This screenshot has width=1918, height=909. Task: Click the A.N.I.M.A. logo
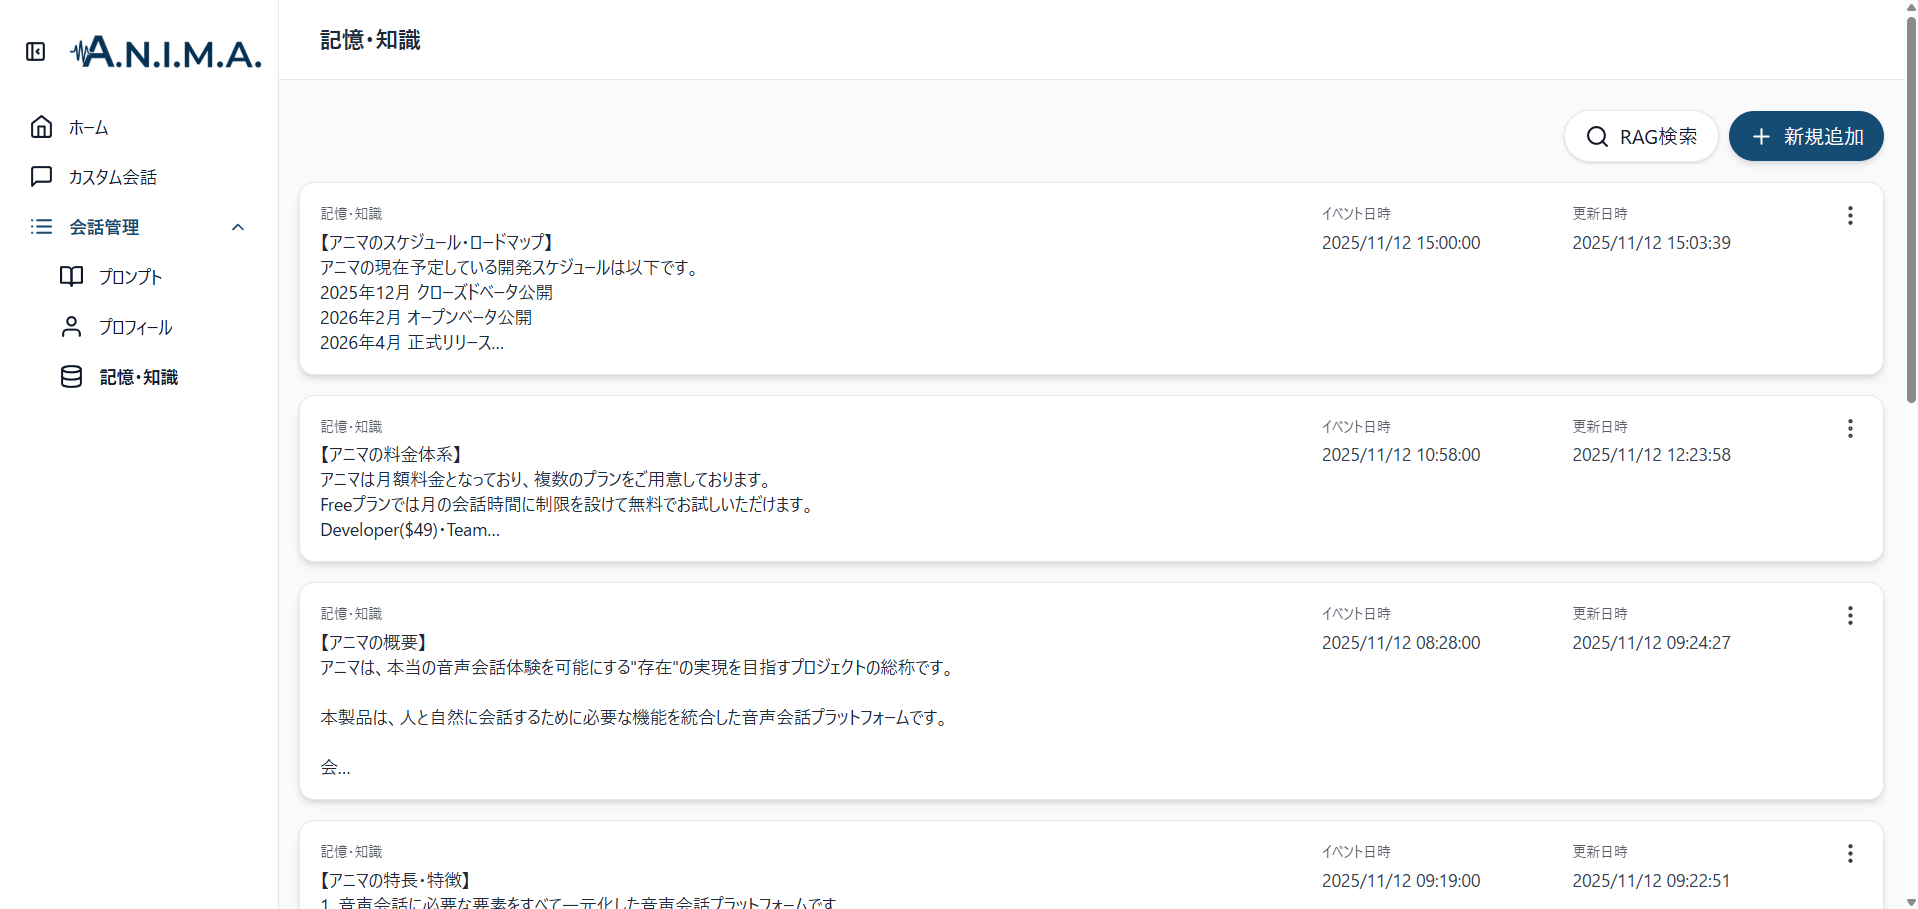(x=165, y=52)
